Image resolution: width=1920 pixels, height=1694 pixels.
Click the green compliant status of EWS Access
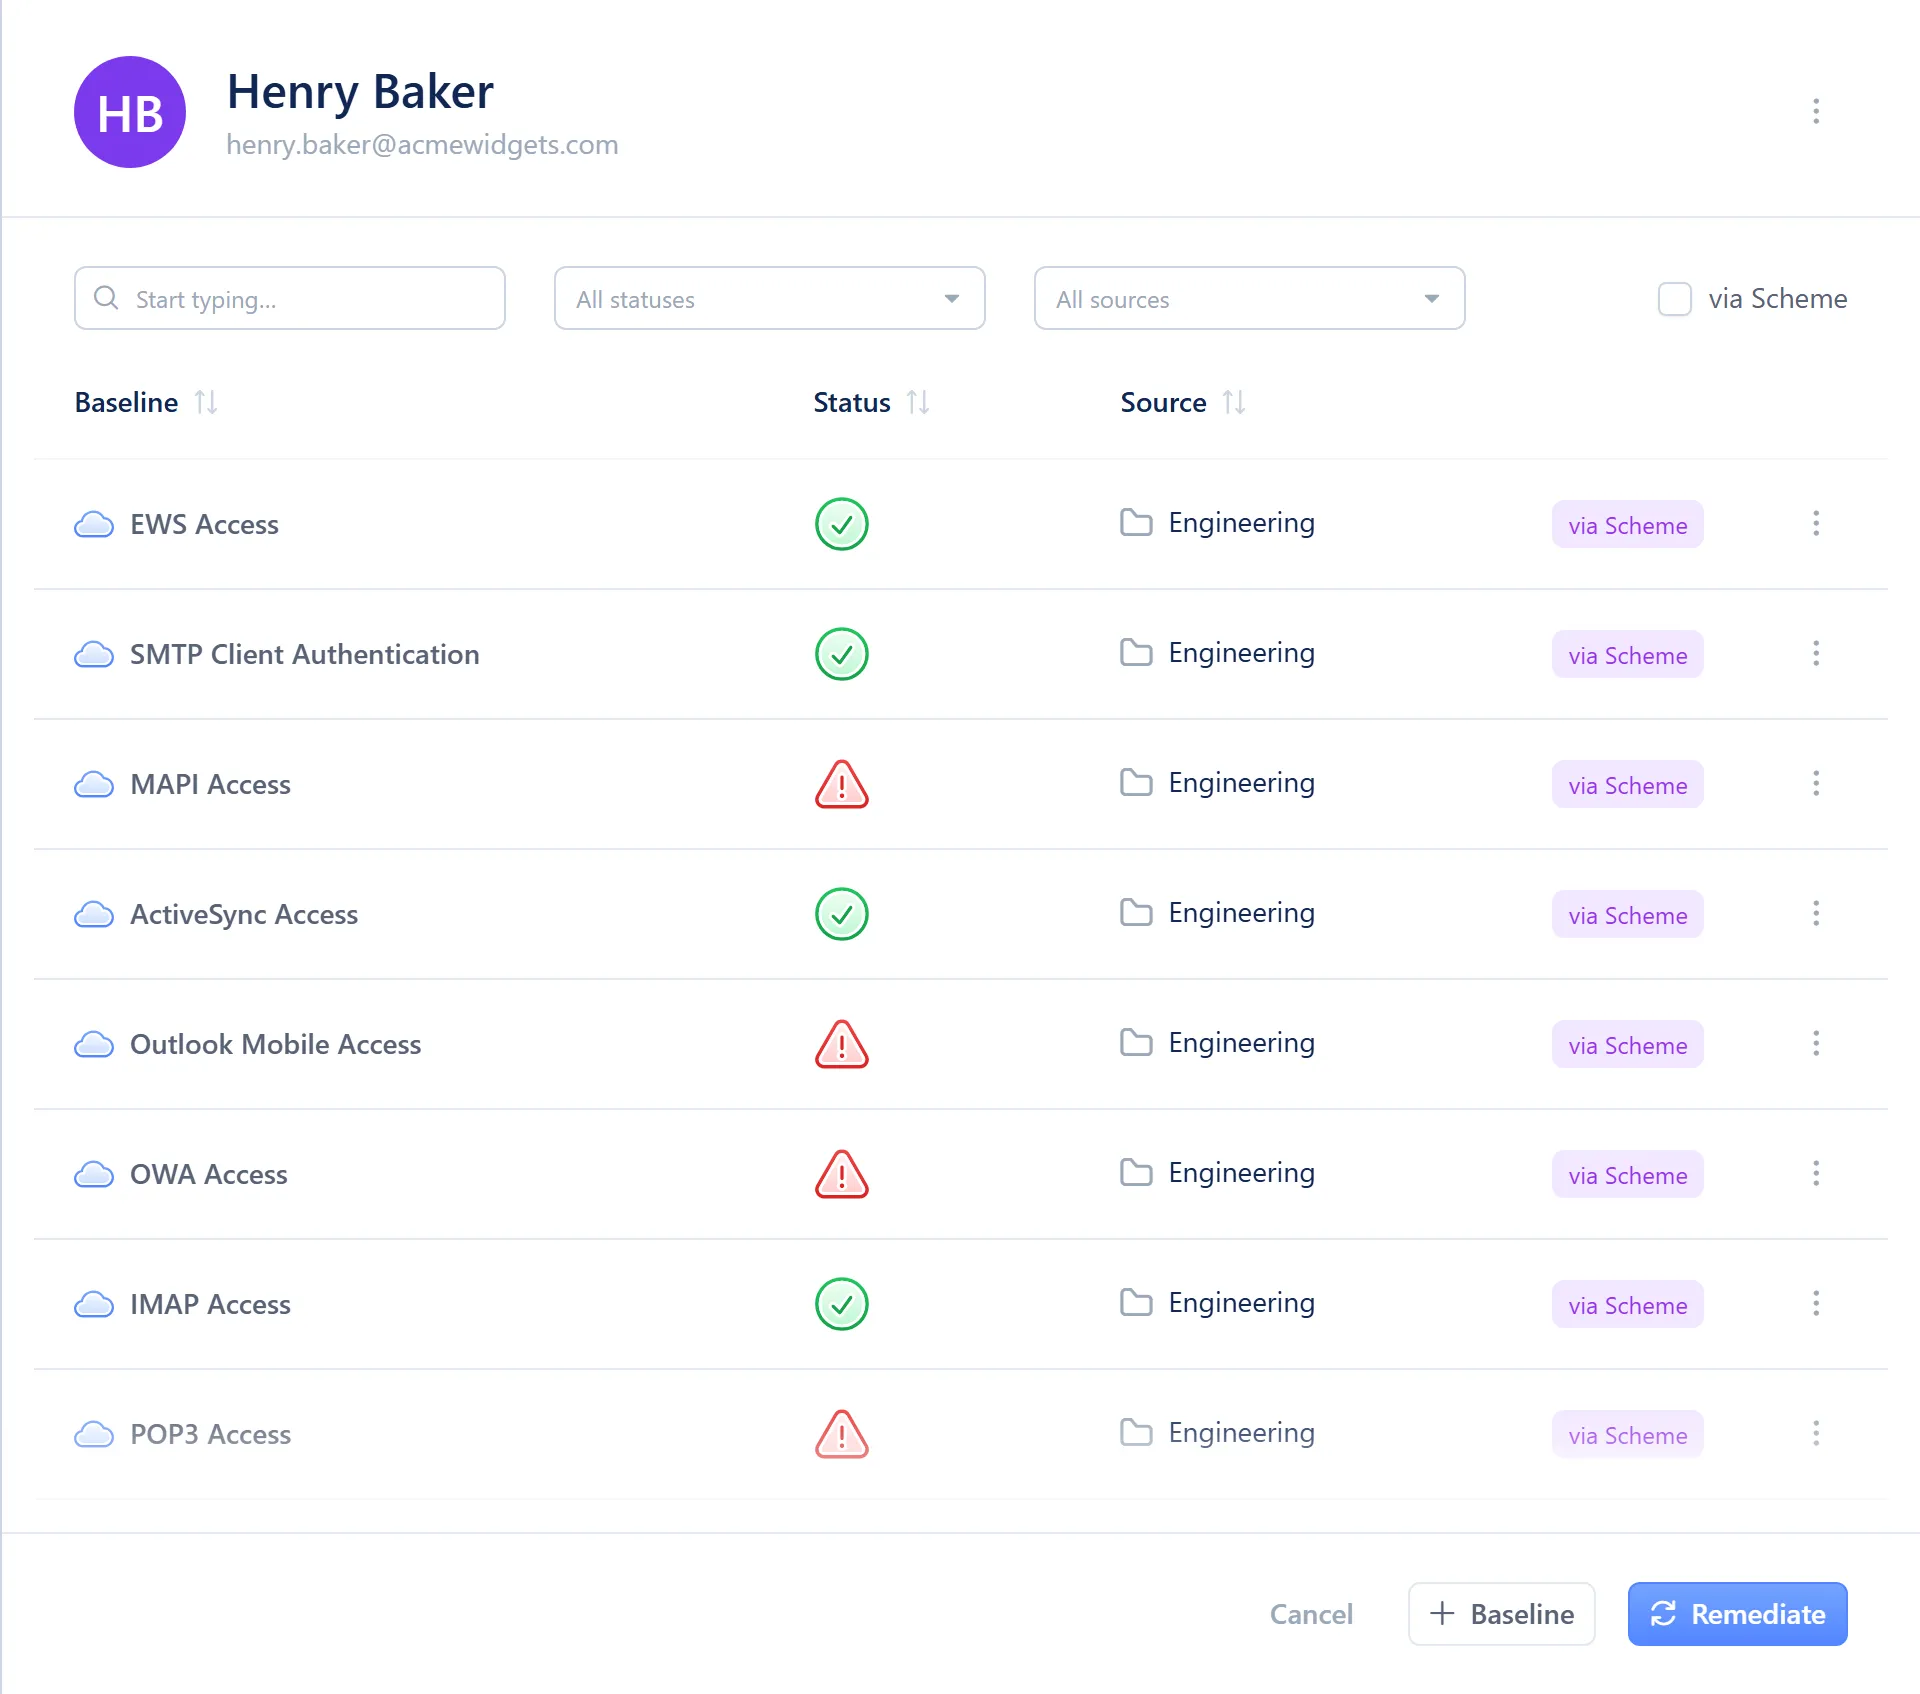point(842,524)
